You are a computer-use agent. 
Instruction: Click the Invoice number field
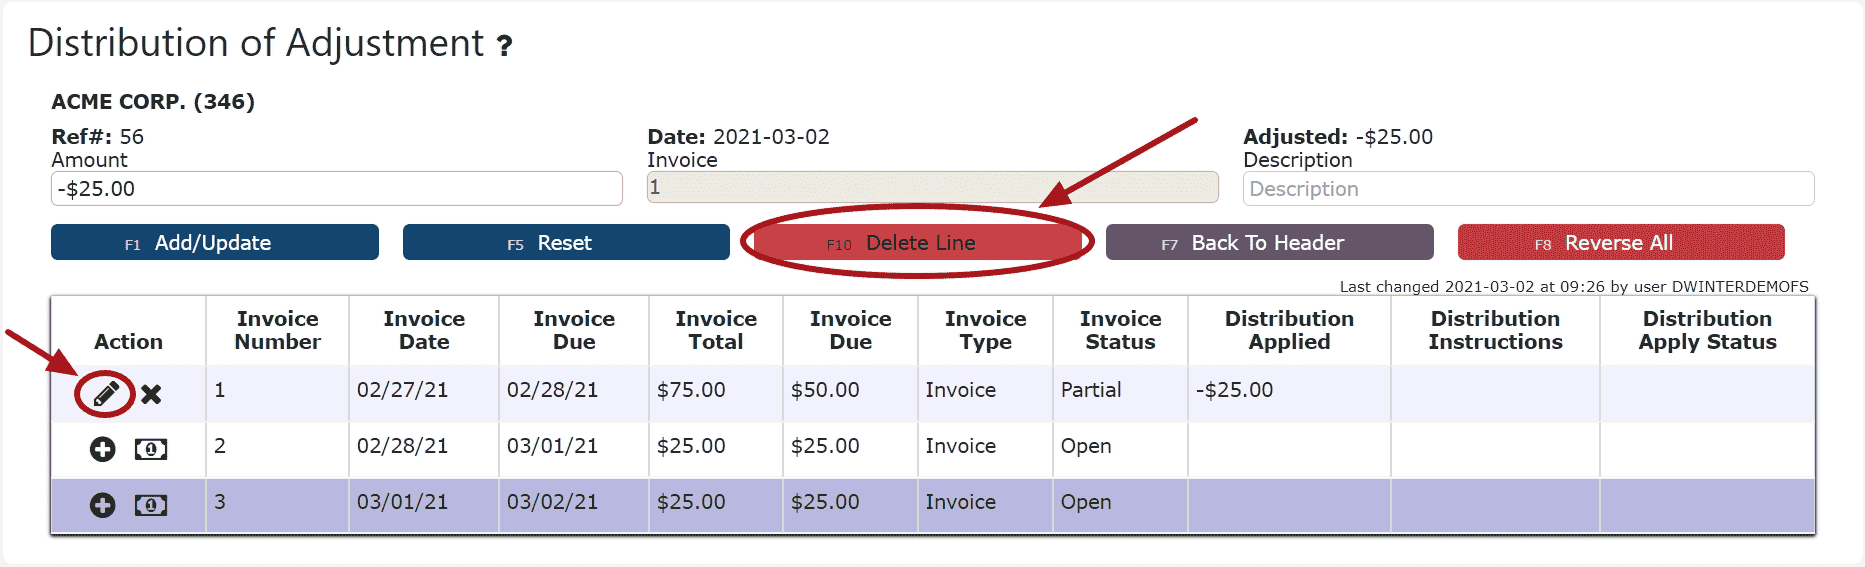(933, 187)
